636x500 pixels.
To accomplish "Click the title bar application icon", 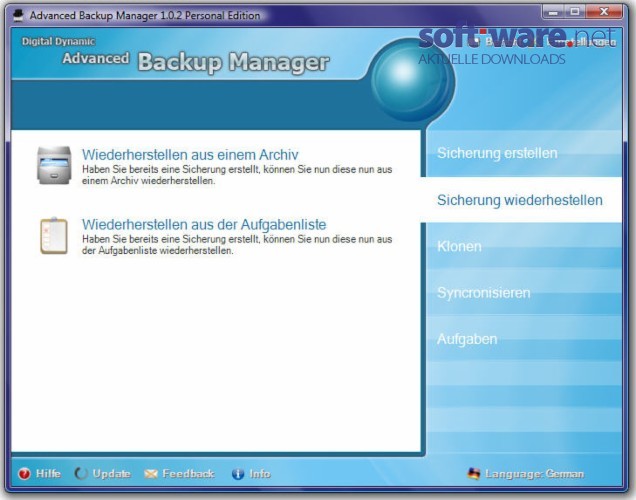I will tap(18, 15).
